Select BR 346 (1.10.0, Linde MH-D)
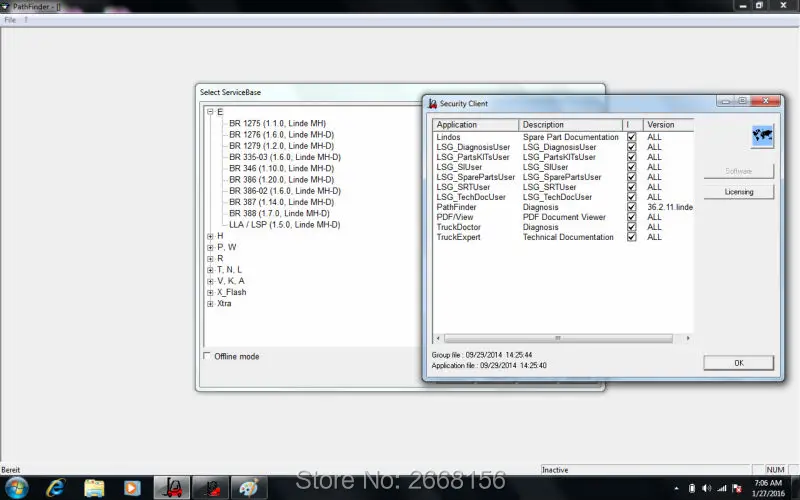The height and width of the screenshot is (500, 800). [x=282, y=168]
